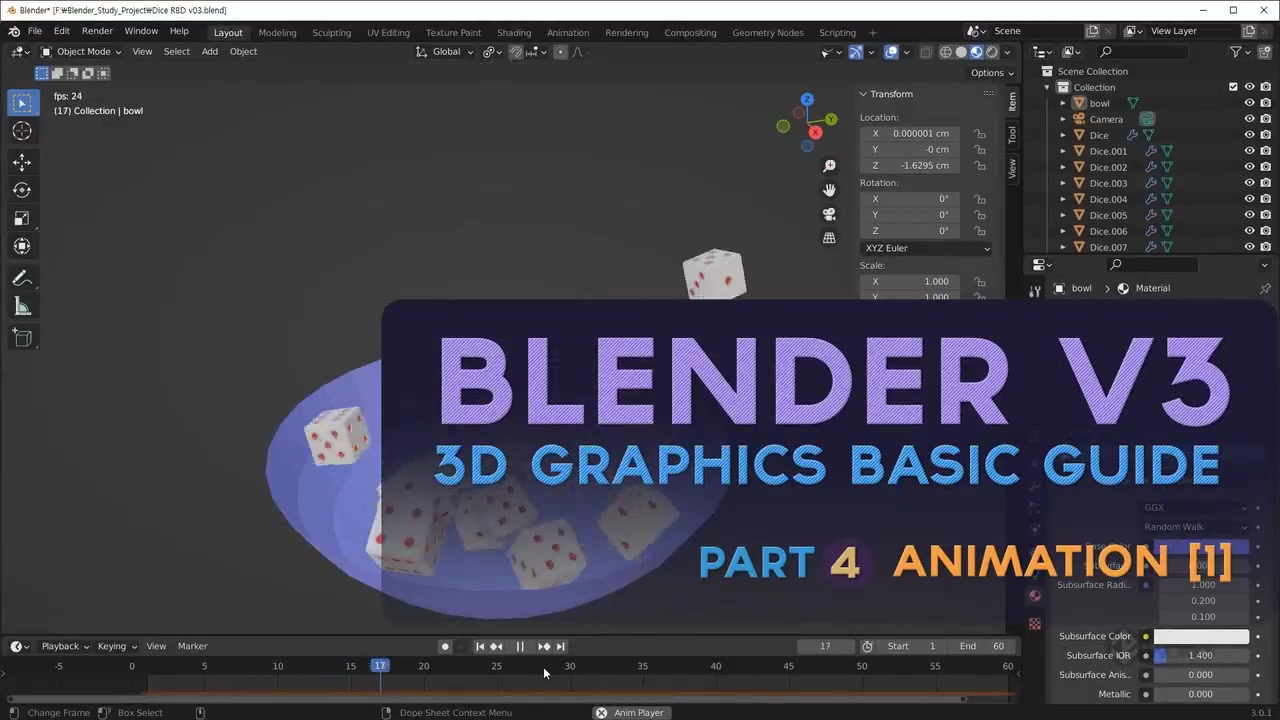This screenshot has width=1280, height=720.
Task: Select the Cursor tool in toolbar
Action: point(22,131)
